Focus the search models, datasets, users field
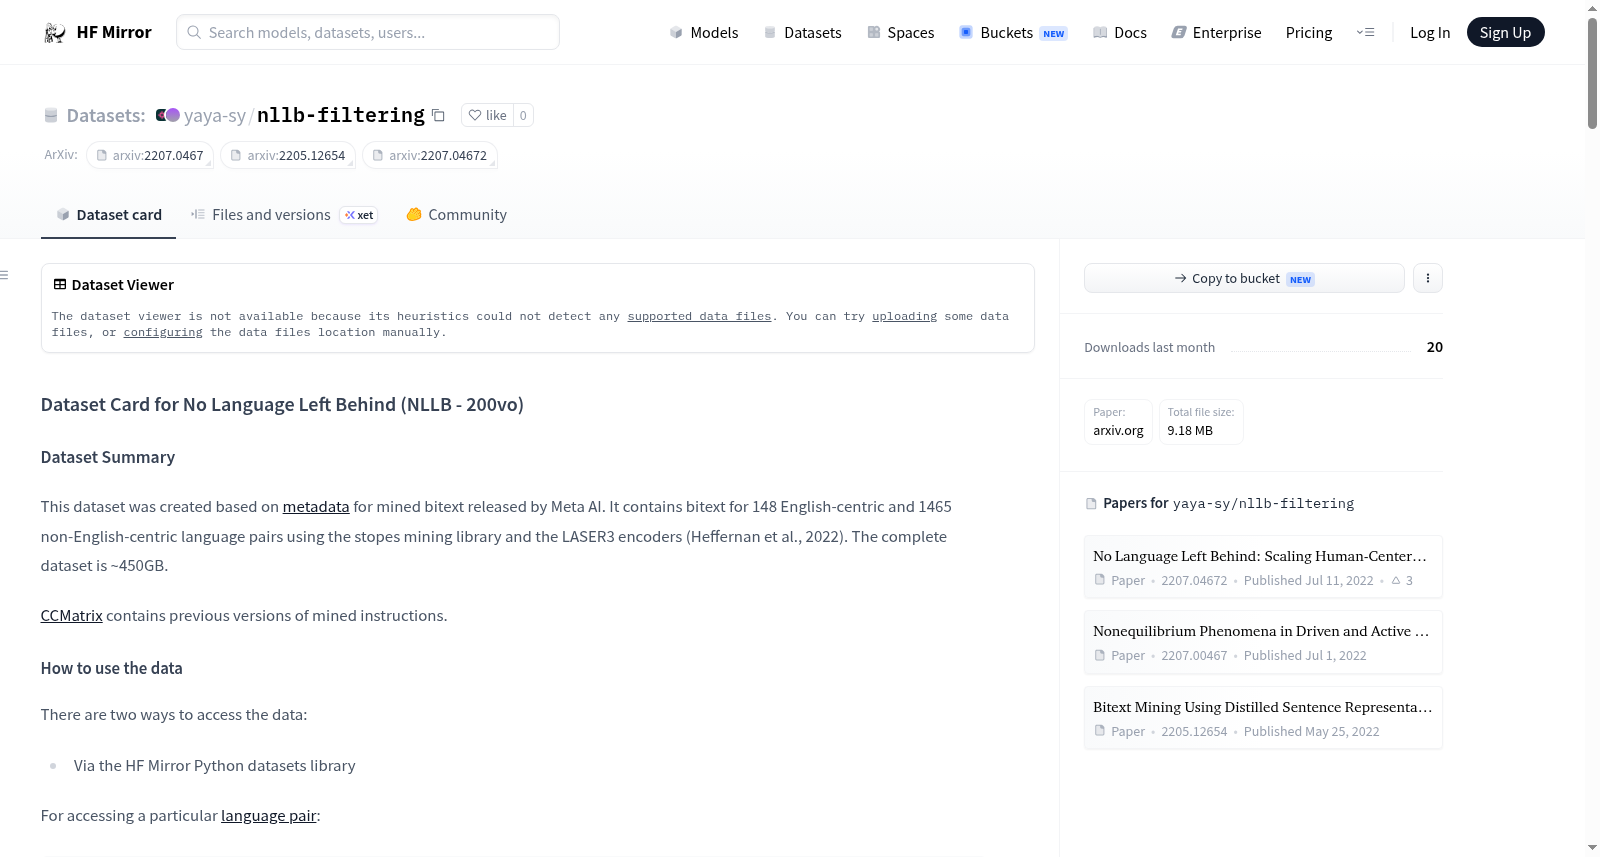 tap(368, 32)
